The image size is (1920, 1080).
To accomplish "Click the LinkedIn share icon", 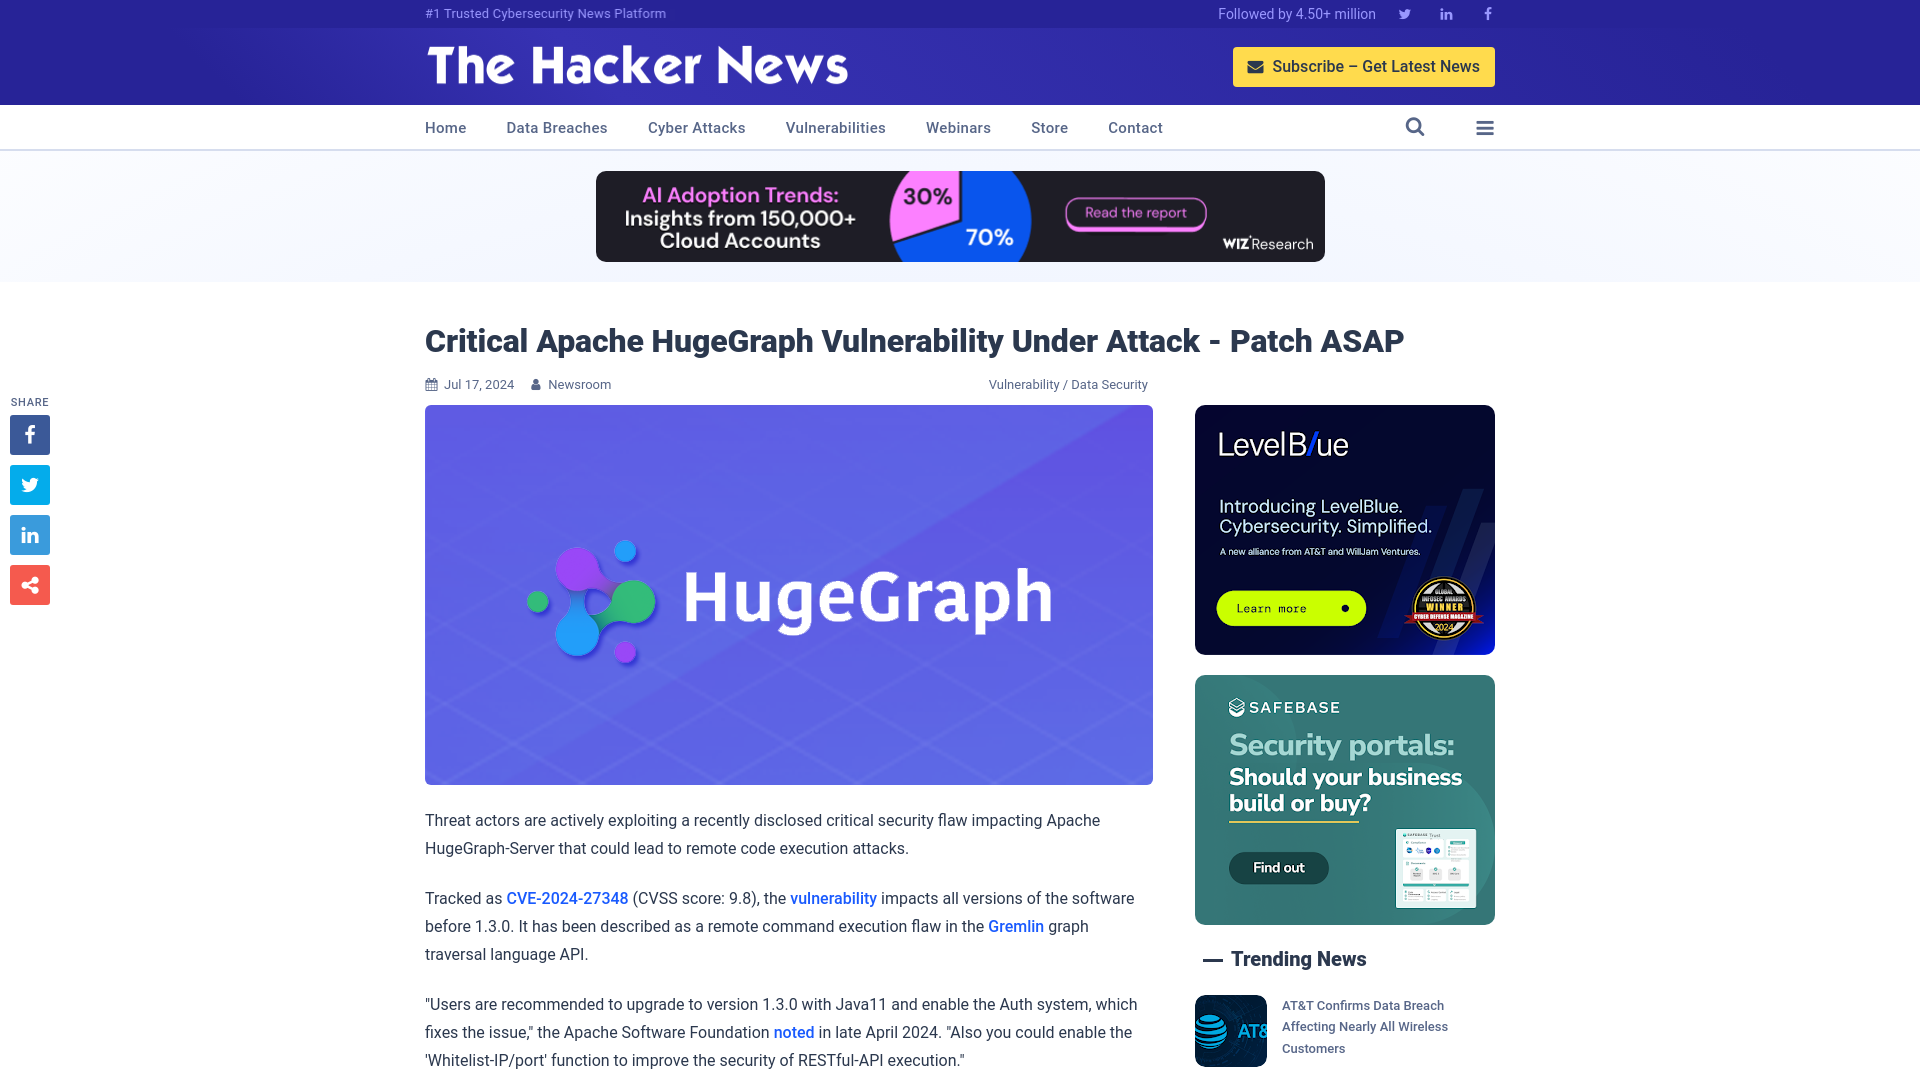I will coord(30,534).
